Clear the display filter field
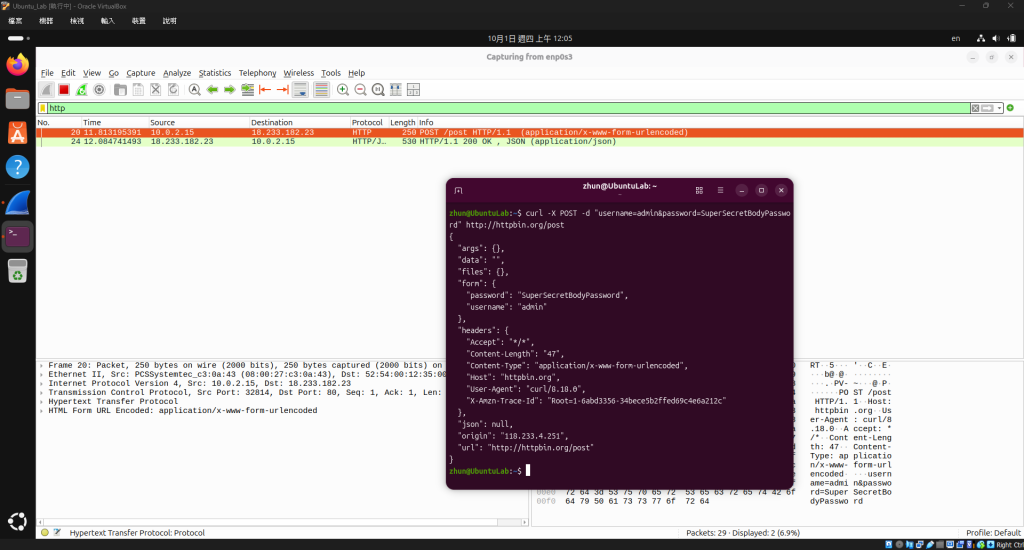Viewport: 1024px width, 550px height. [x=975, y=108]
